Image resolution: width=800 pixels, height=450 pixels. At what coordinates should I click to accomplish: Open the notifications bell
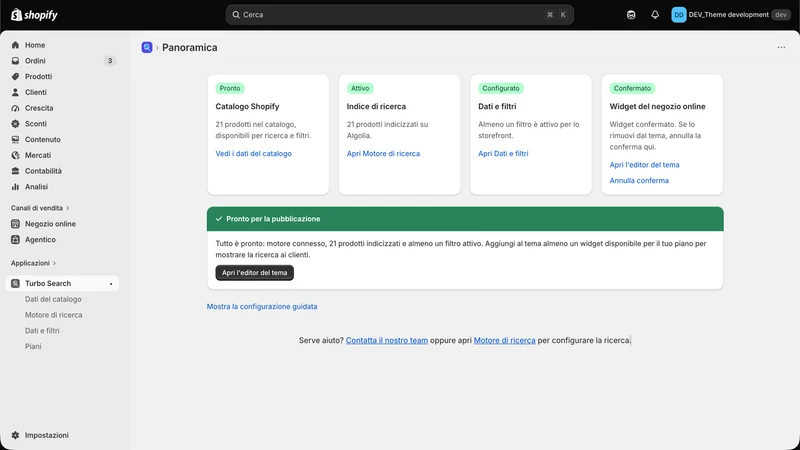(x=655, y=15)
